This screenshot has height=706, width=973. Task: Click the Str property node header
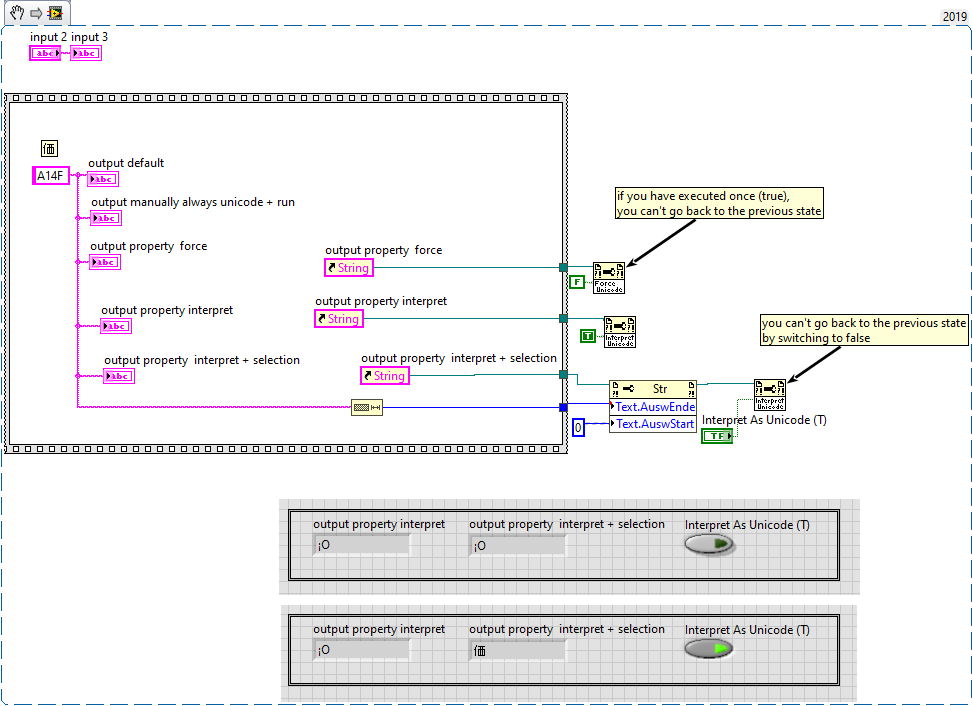tap(653, 389)
